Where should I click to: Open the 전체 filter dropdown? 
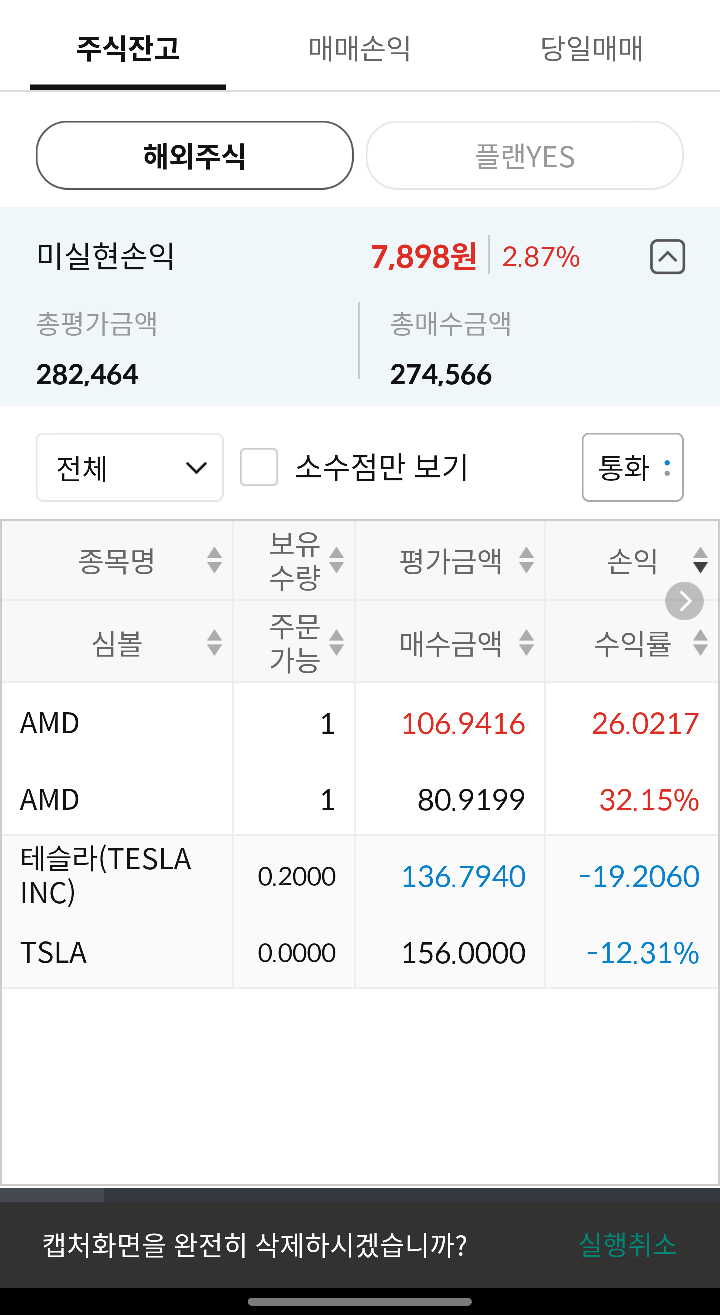pos(130,467)
